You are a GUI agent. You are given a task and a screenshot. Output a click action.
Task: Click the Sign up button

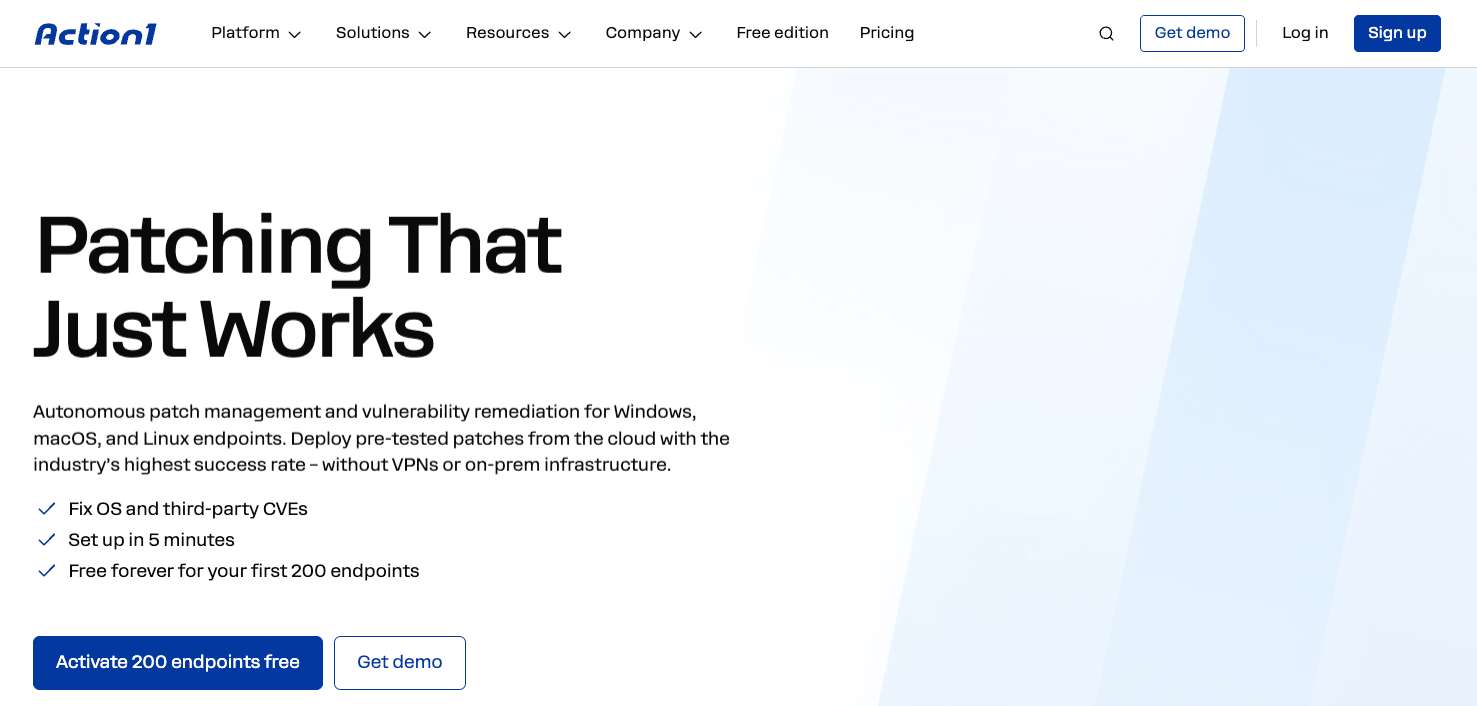[x=1397, y=33]
